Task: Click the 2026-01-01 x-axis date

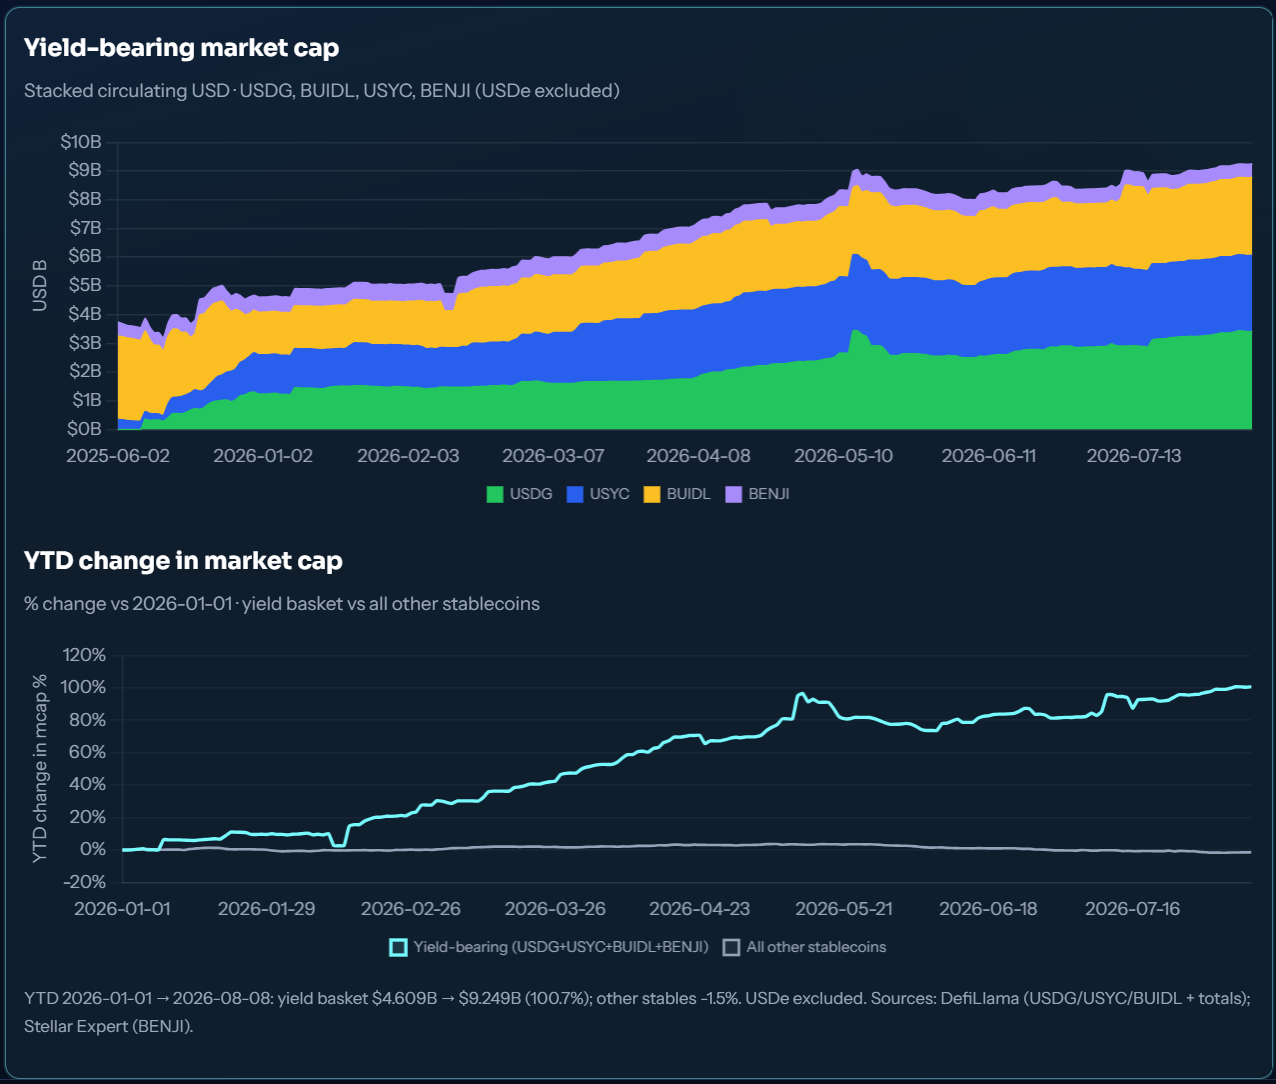Action: click(122, 909)
